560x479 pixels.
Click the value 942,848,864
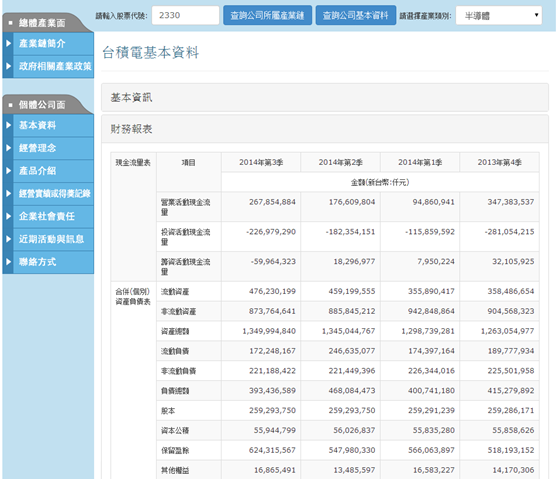coord(431,312)
